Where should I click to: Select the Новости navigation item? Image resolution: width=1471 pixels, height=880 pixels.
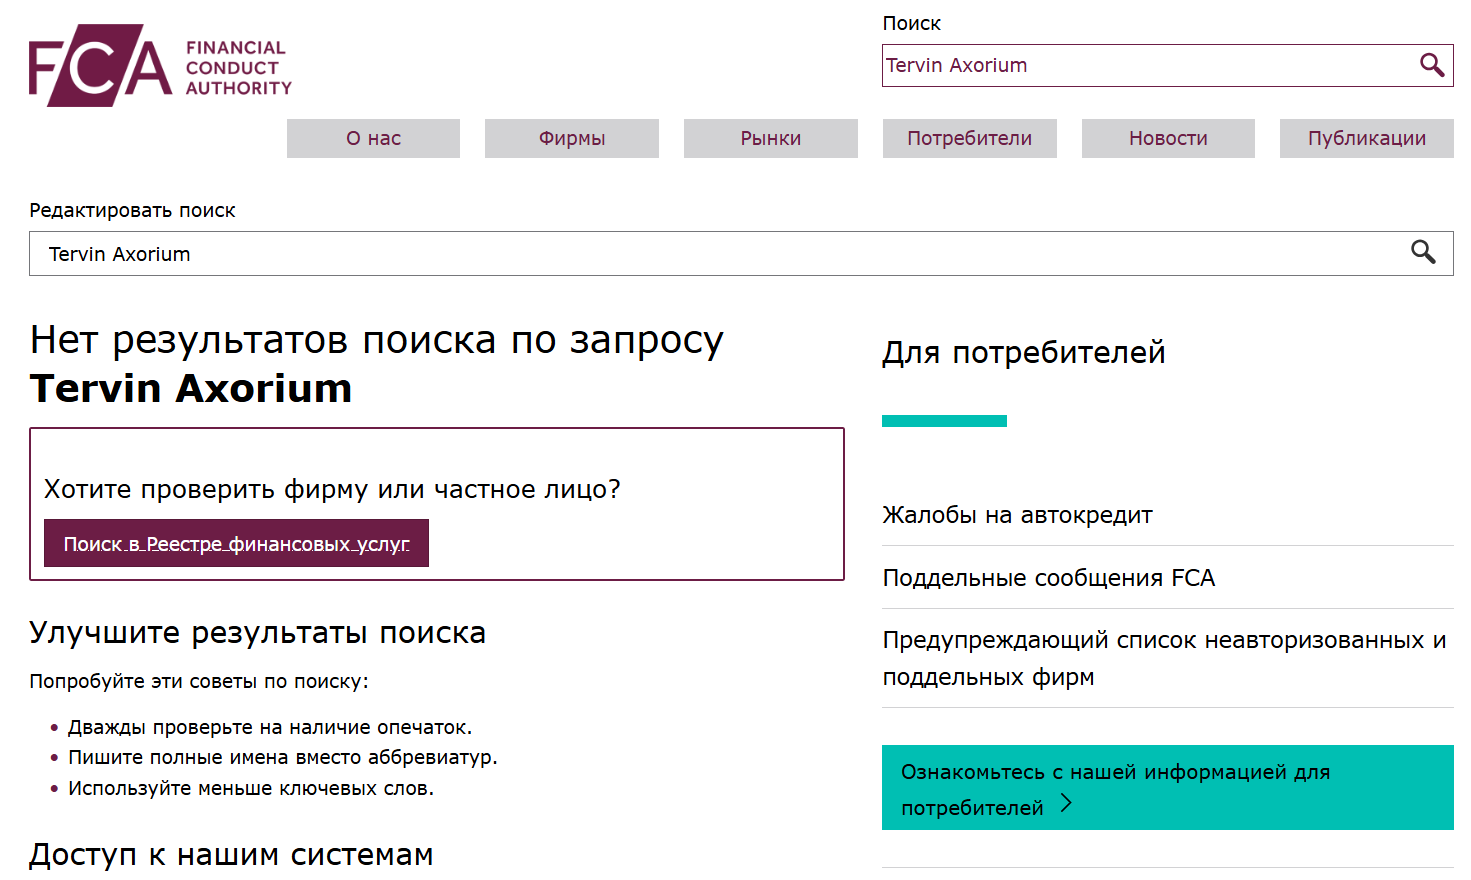coord(1167,138)
